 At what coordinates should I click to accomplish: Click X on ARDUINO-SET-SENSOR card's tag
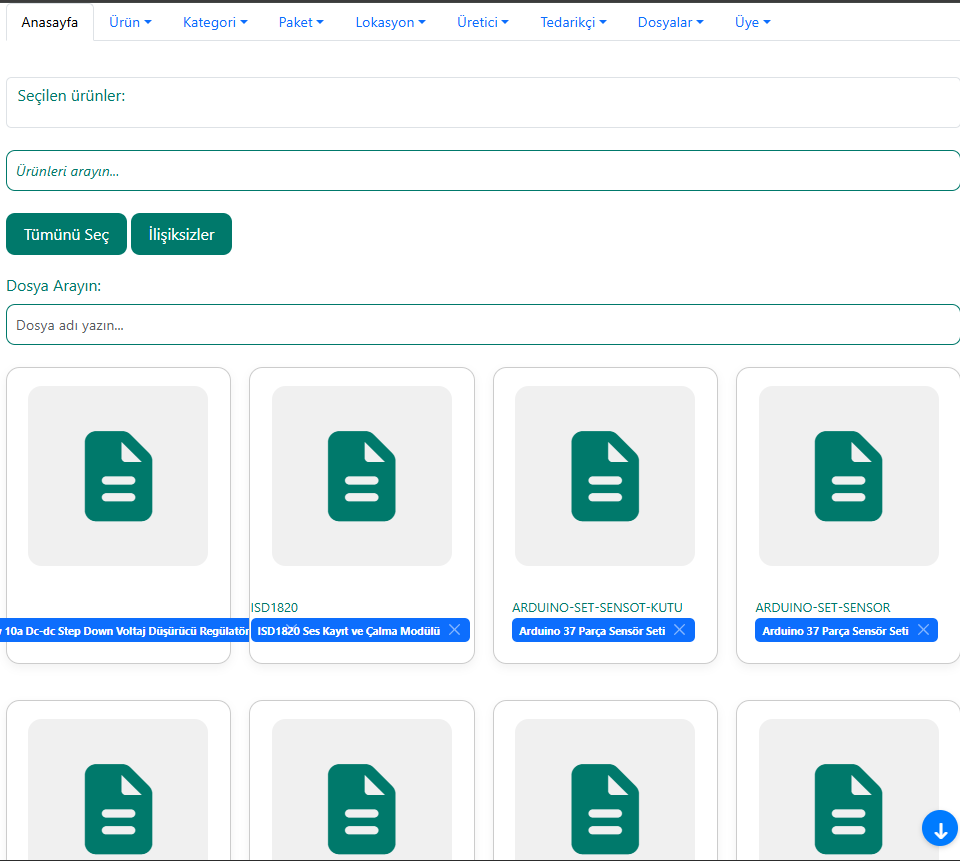coord(923,630)
